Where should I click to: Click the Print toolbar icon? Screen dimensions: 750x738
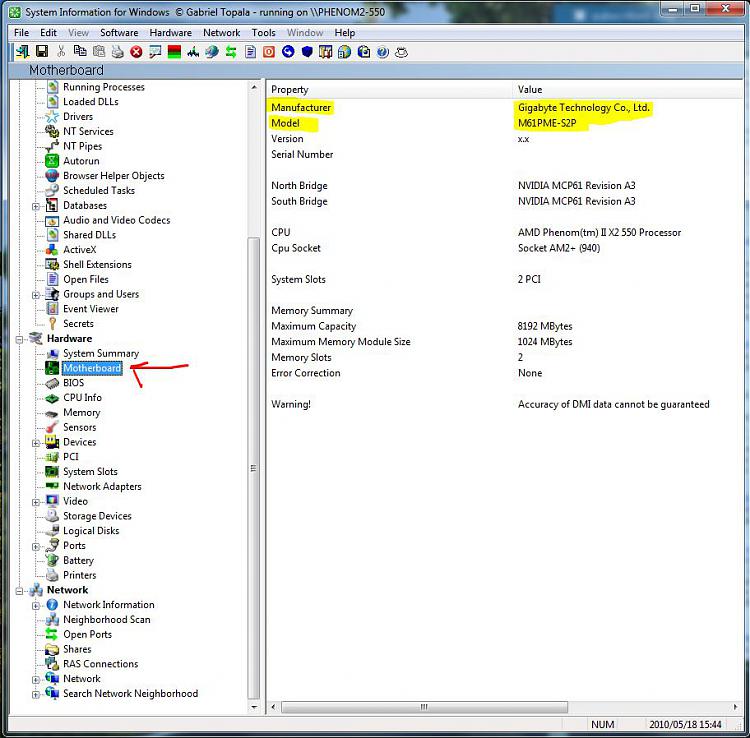point(118,52)
